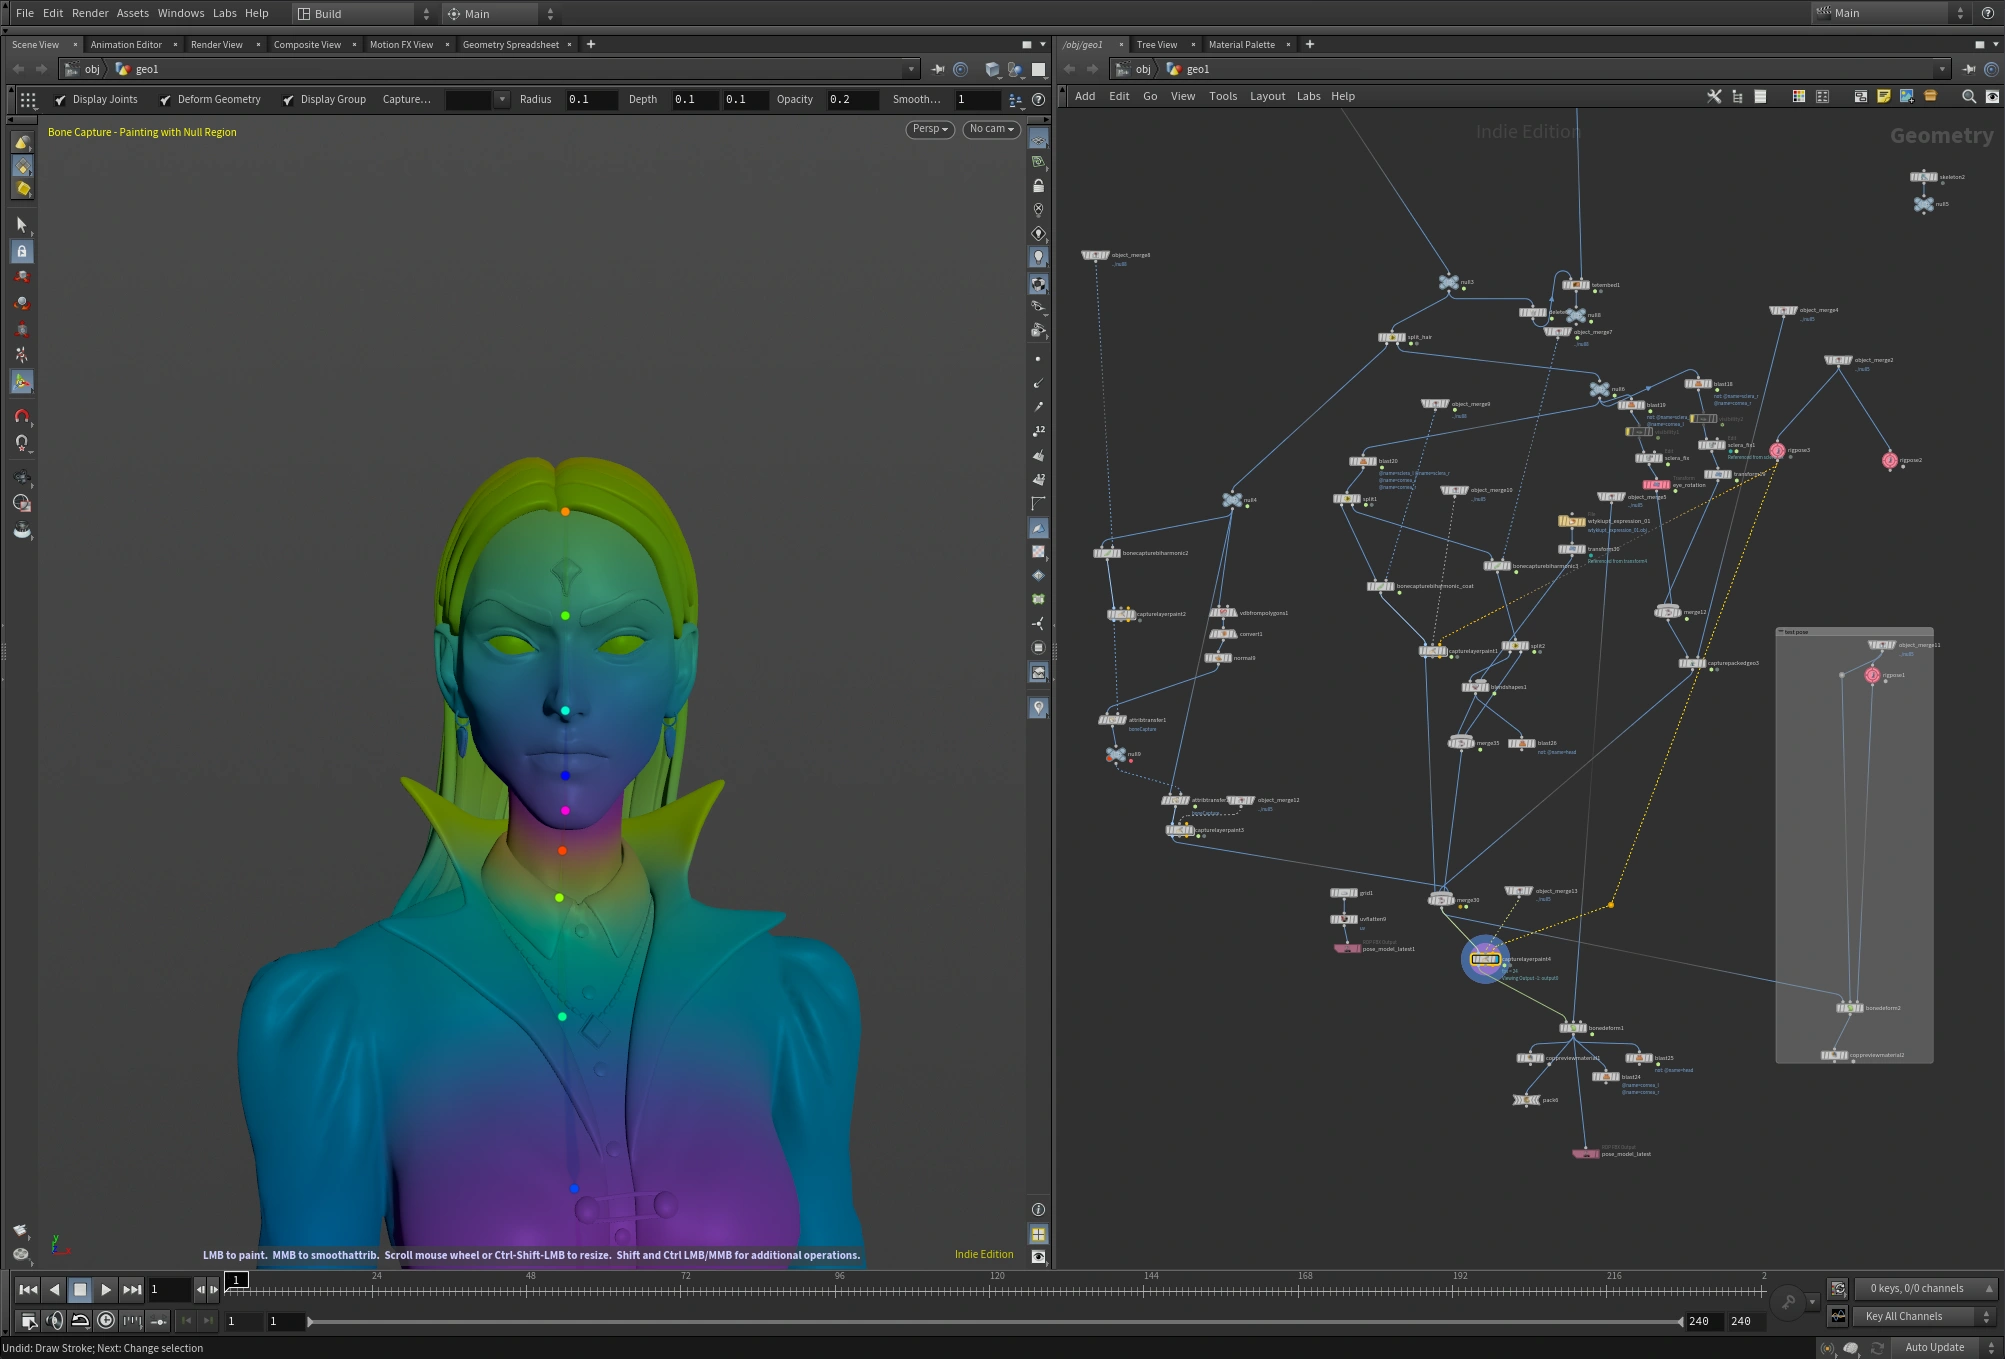Click the lock icon in viewport right toolbar
The image size is (2005, 1359).
point(1038,186)
